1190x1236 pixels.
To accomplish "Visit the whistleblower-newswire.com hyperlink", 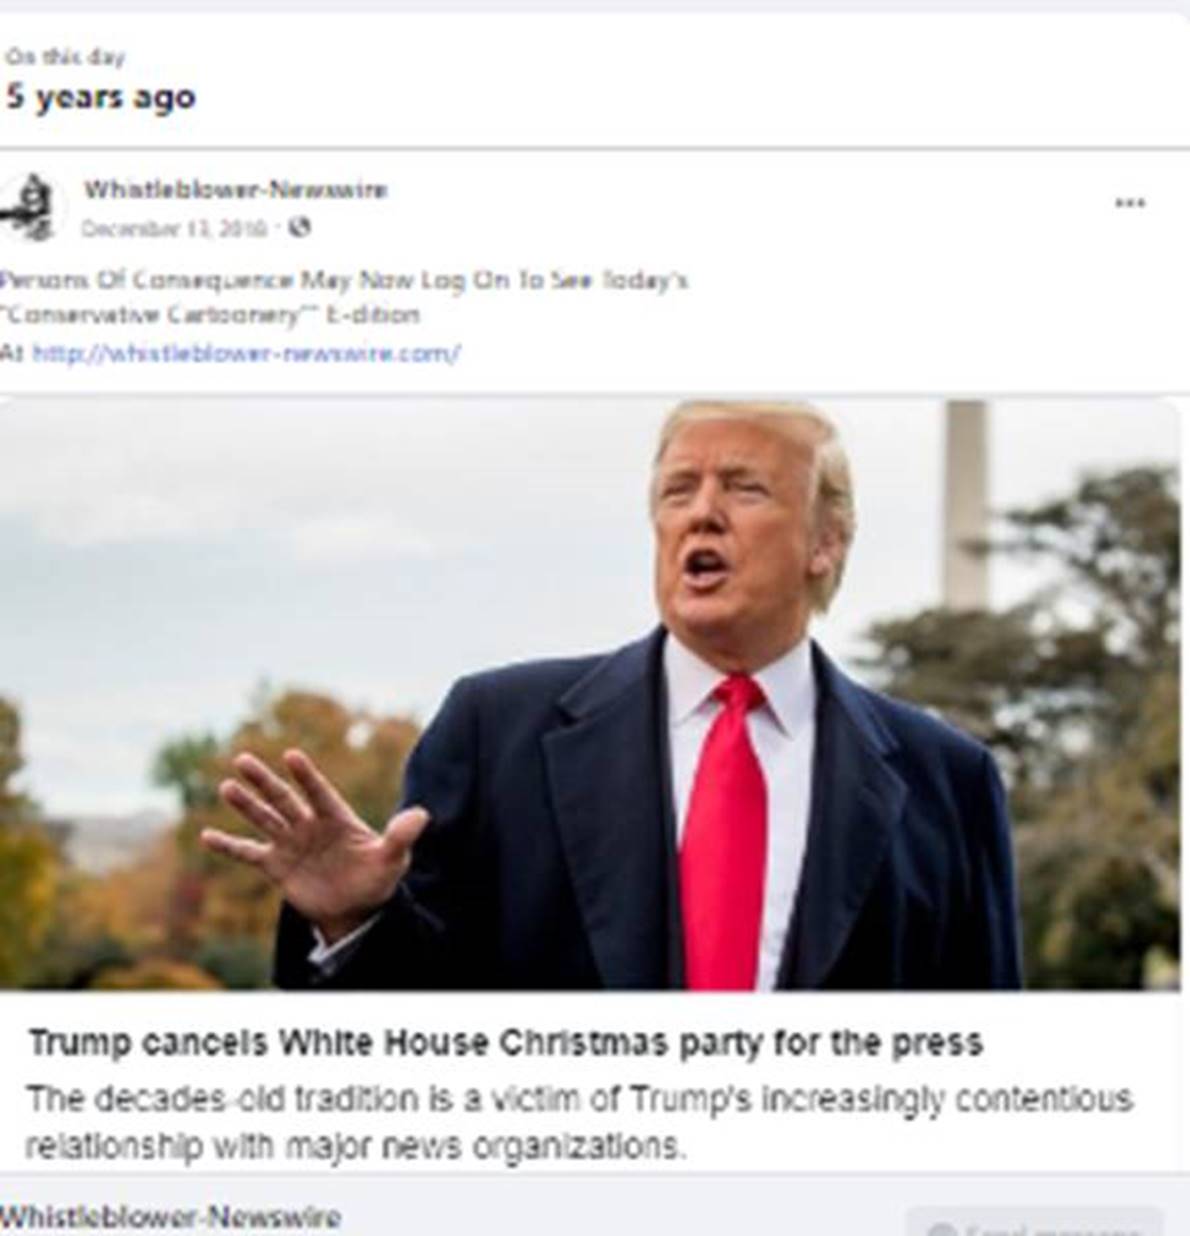I will click(246, 353).
